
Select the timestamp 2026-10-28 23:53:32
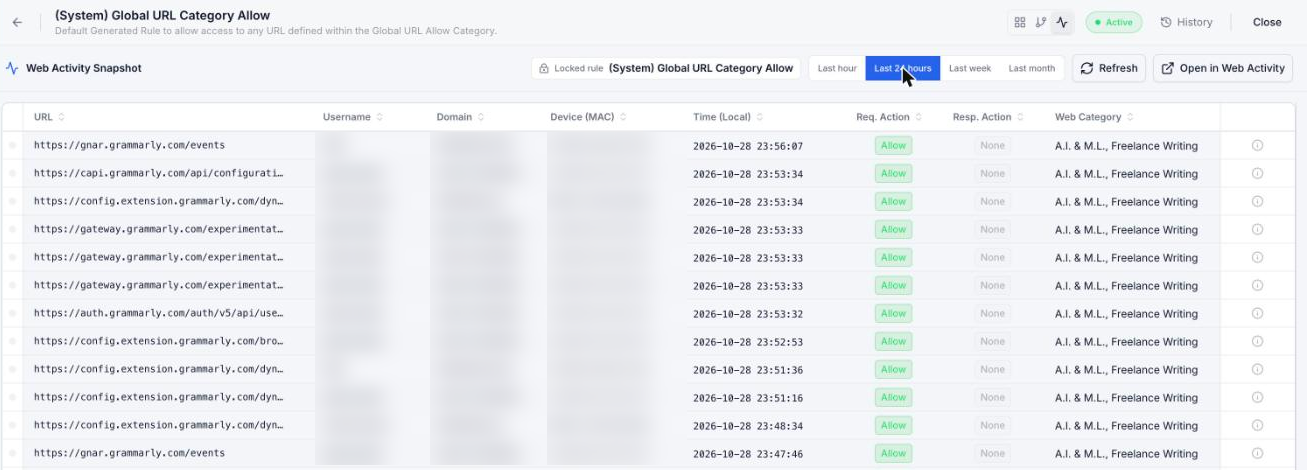point(748,314)
